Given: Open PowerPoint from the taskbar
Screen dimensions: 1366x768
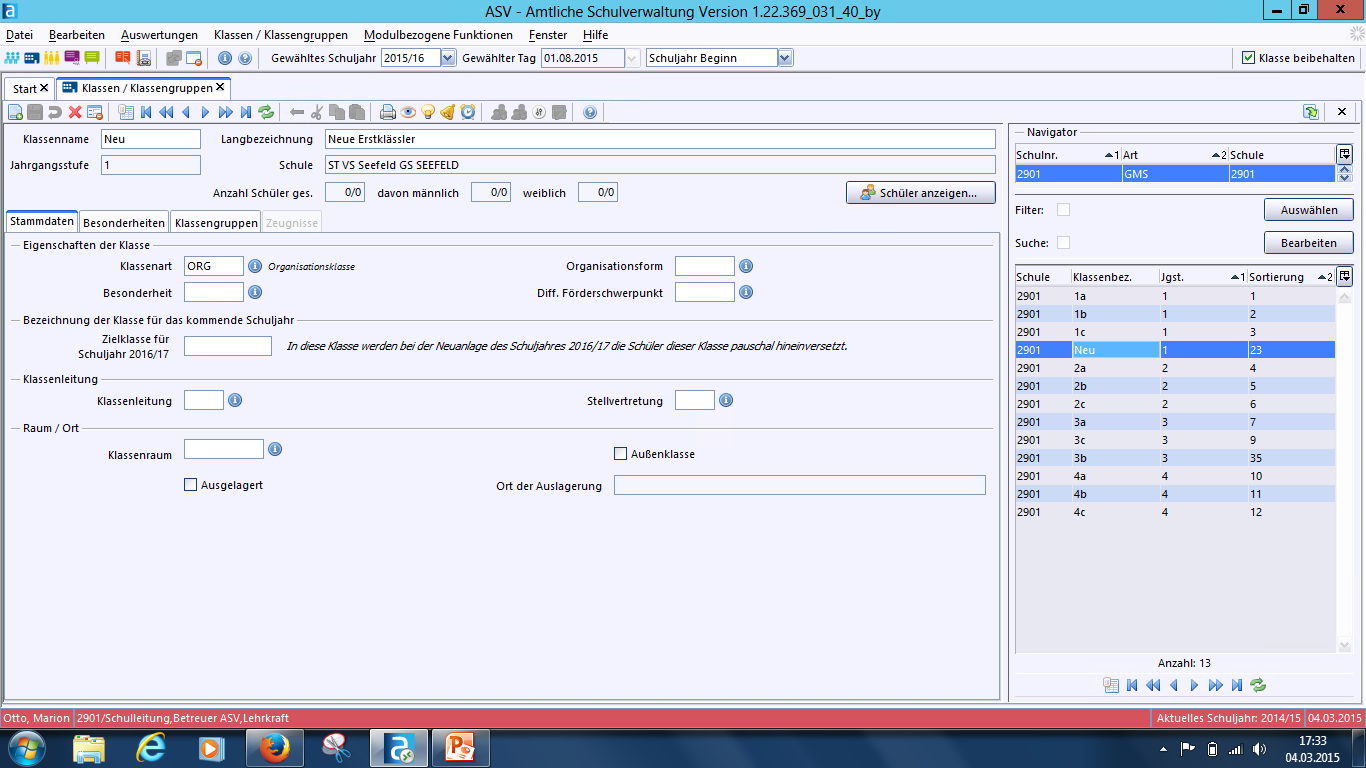Looking at the screenshot, I should 461,748.
